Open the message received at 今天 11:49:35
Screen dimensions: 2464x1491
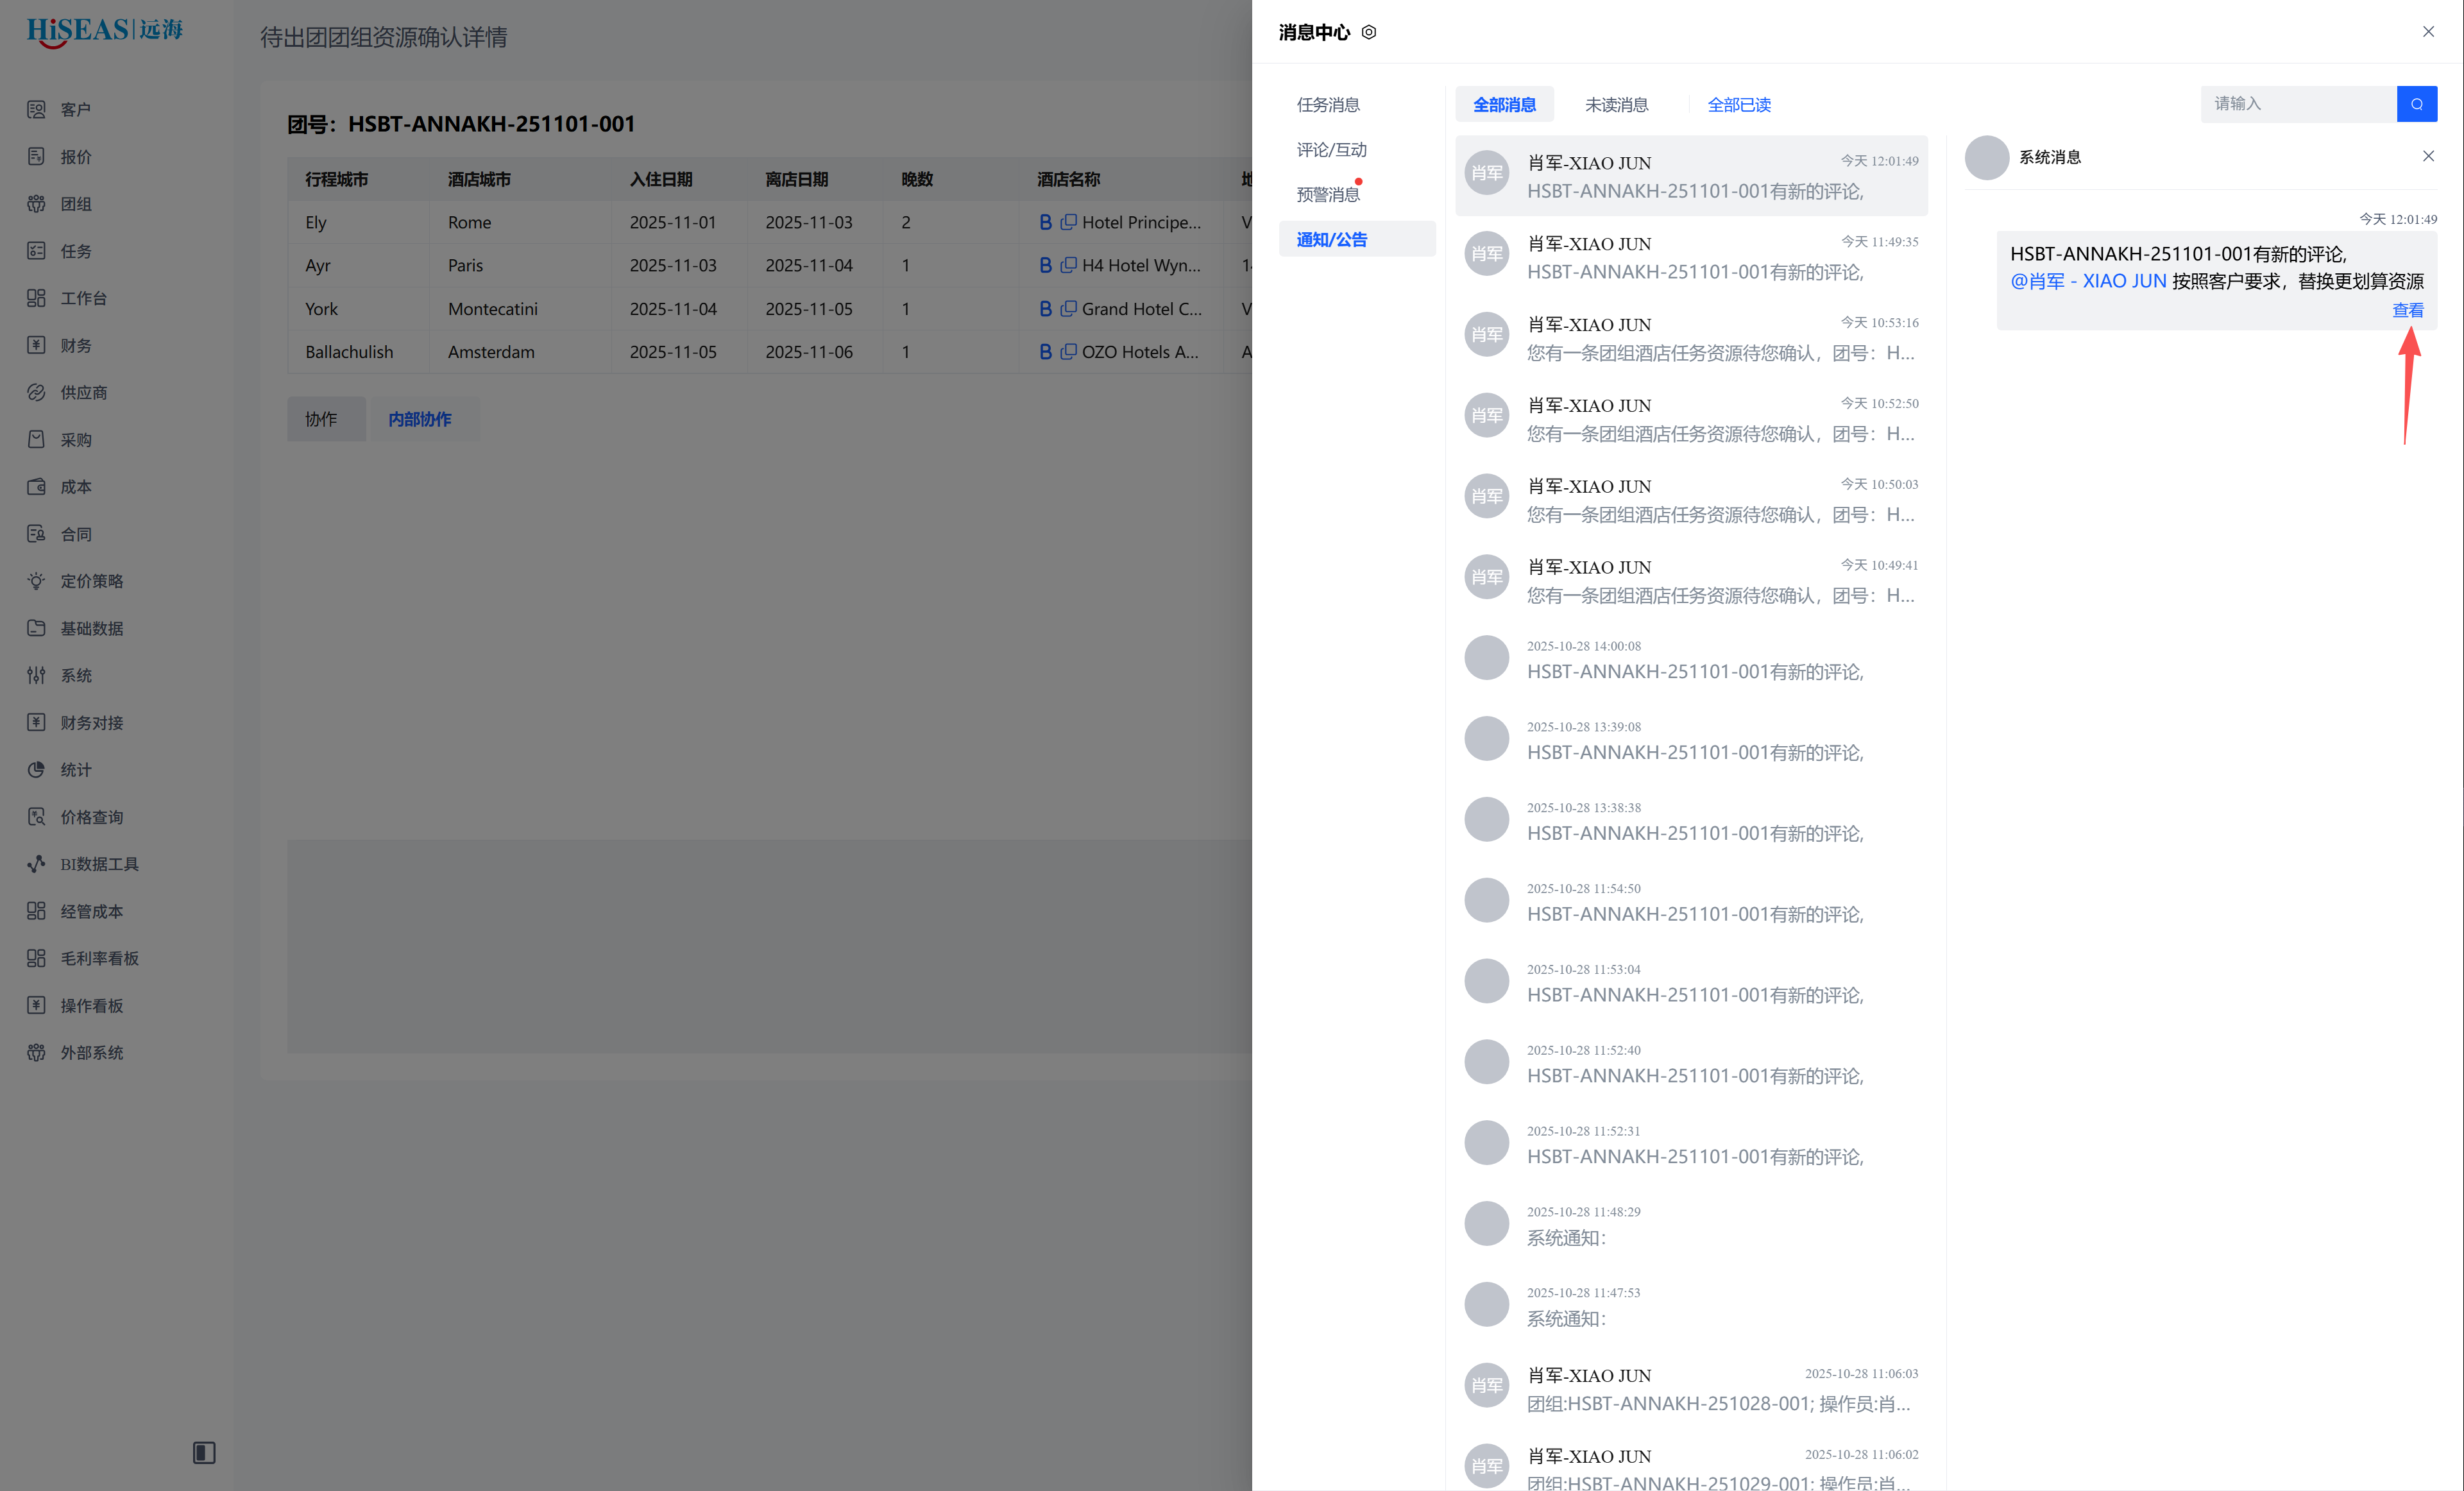click(1691, 257)
